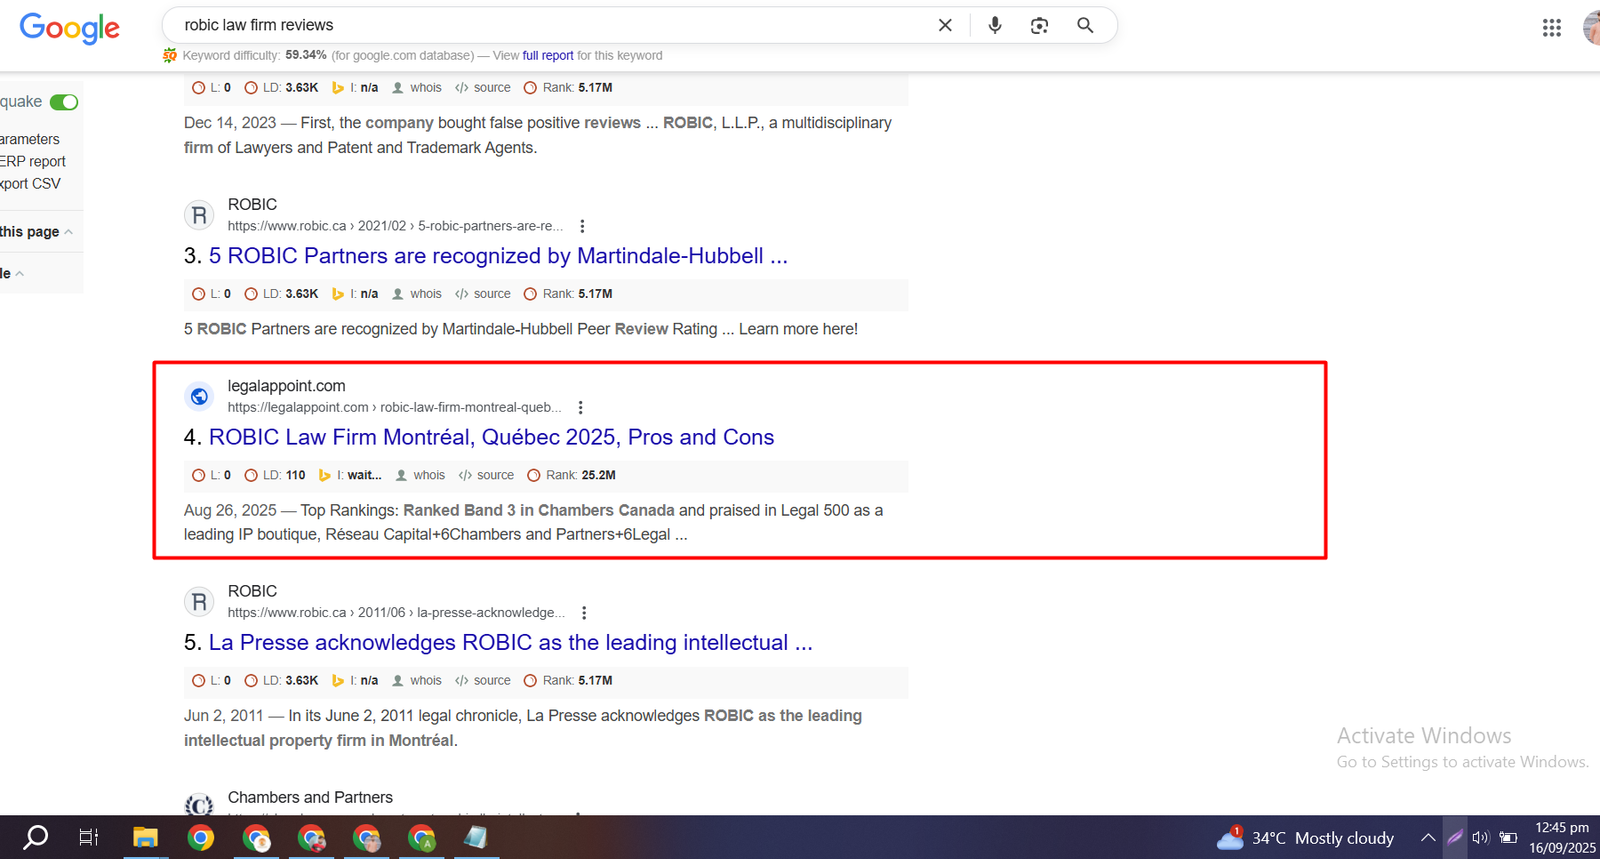Open three-dot menu for La Presse result
This screenshot has height=859, width=1600.
(x=584, y=613)
